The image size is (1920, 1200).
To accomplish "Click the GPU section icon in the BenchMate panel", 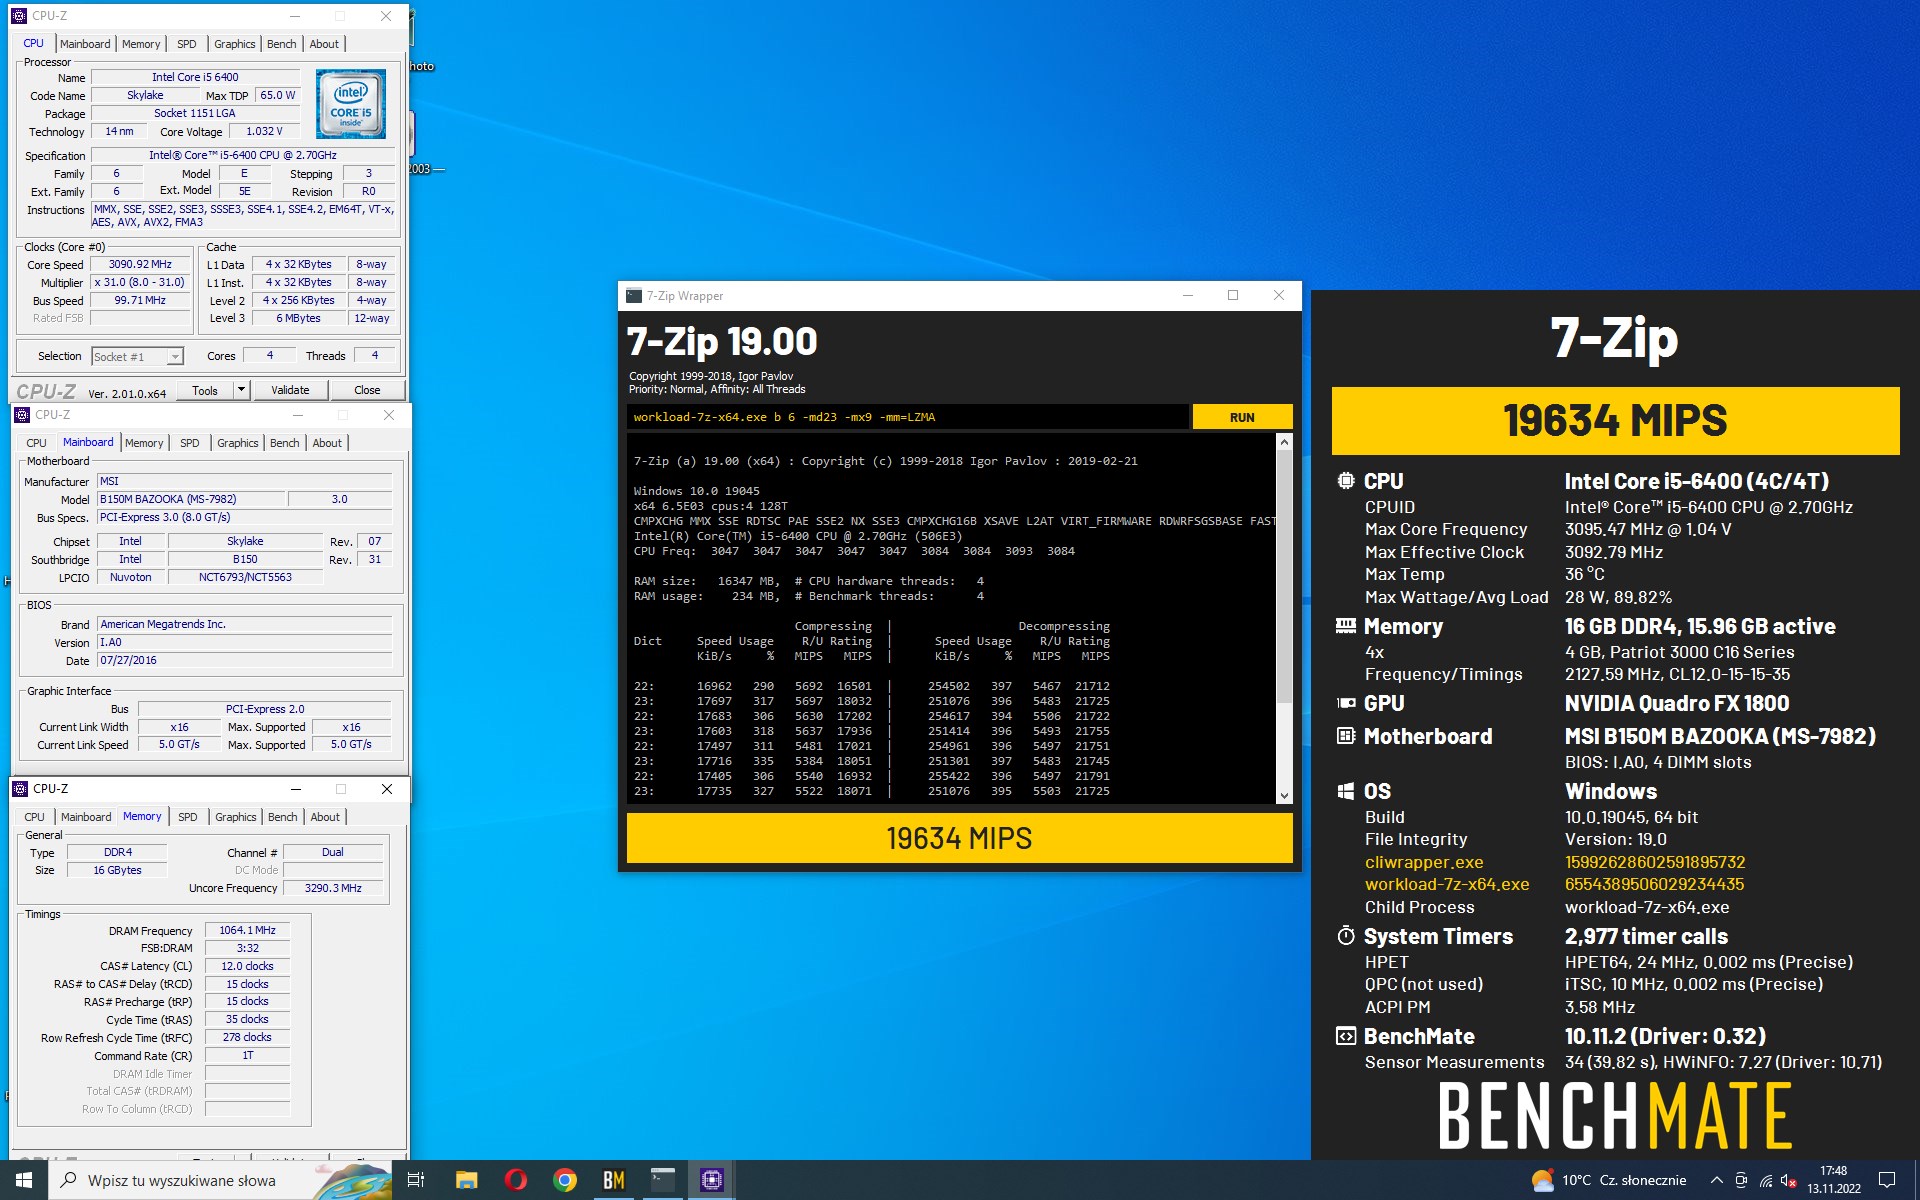I will tap(1346, 703).
